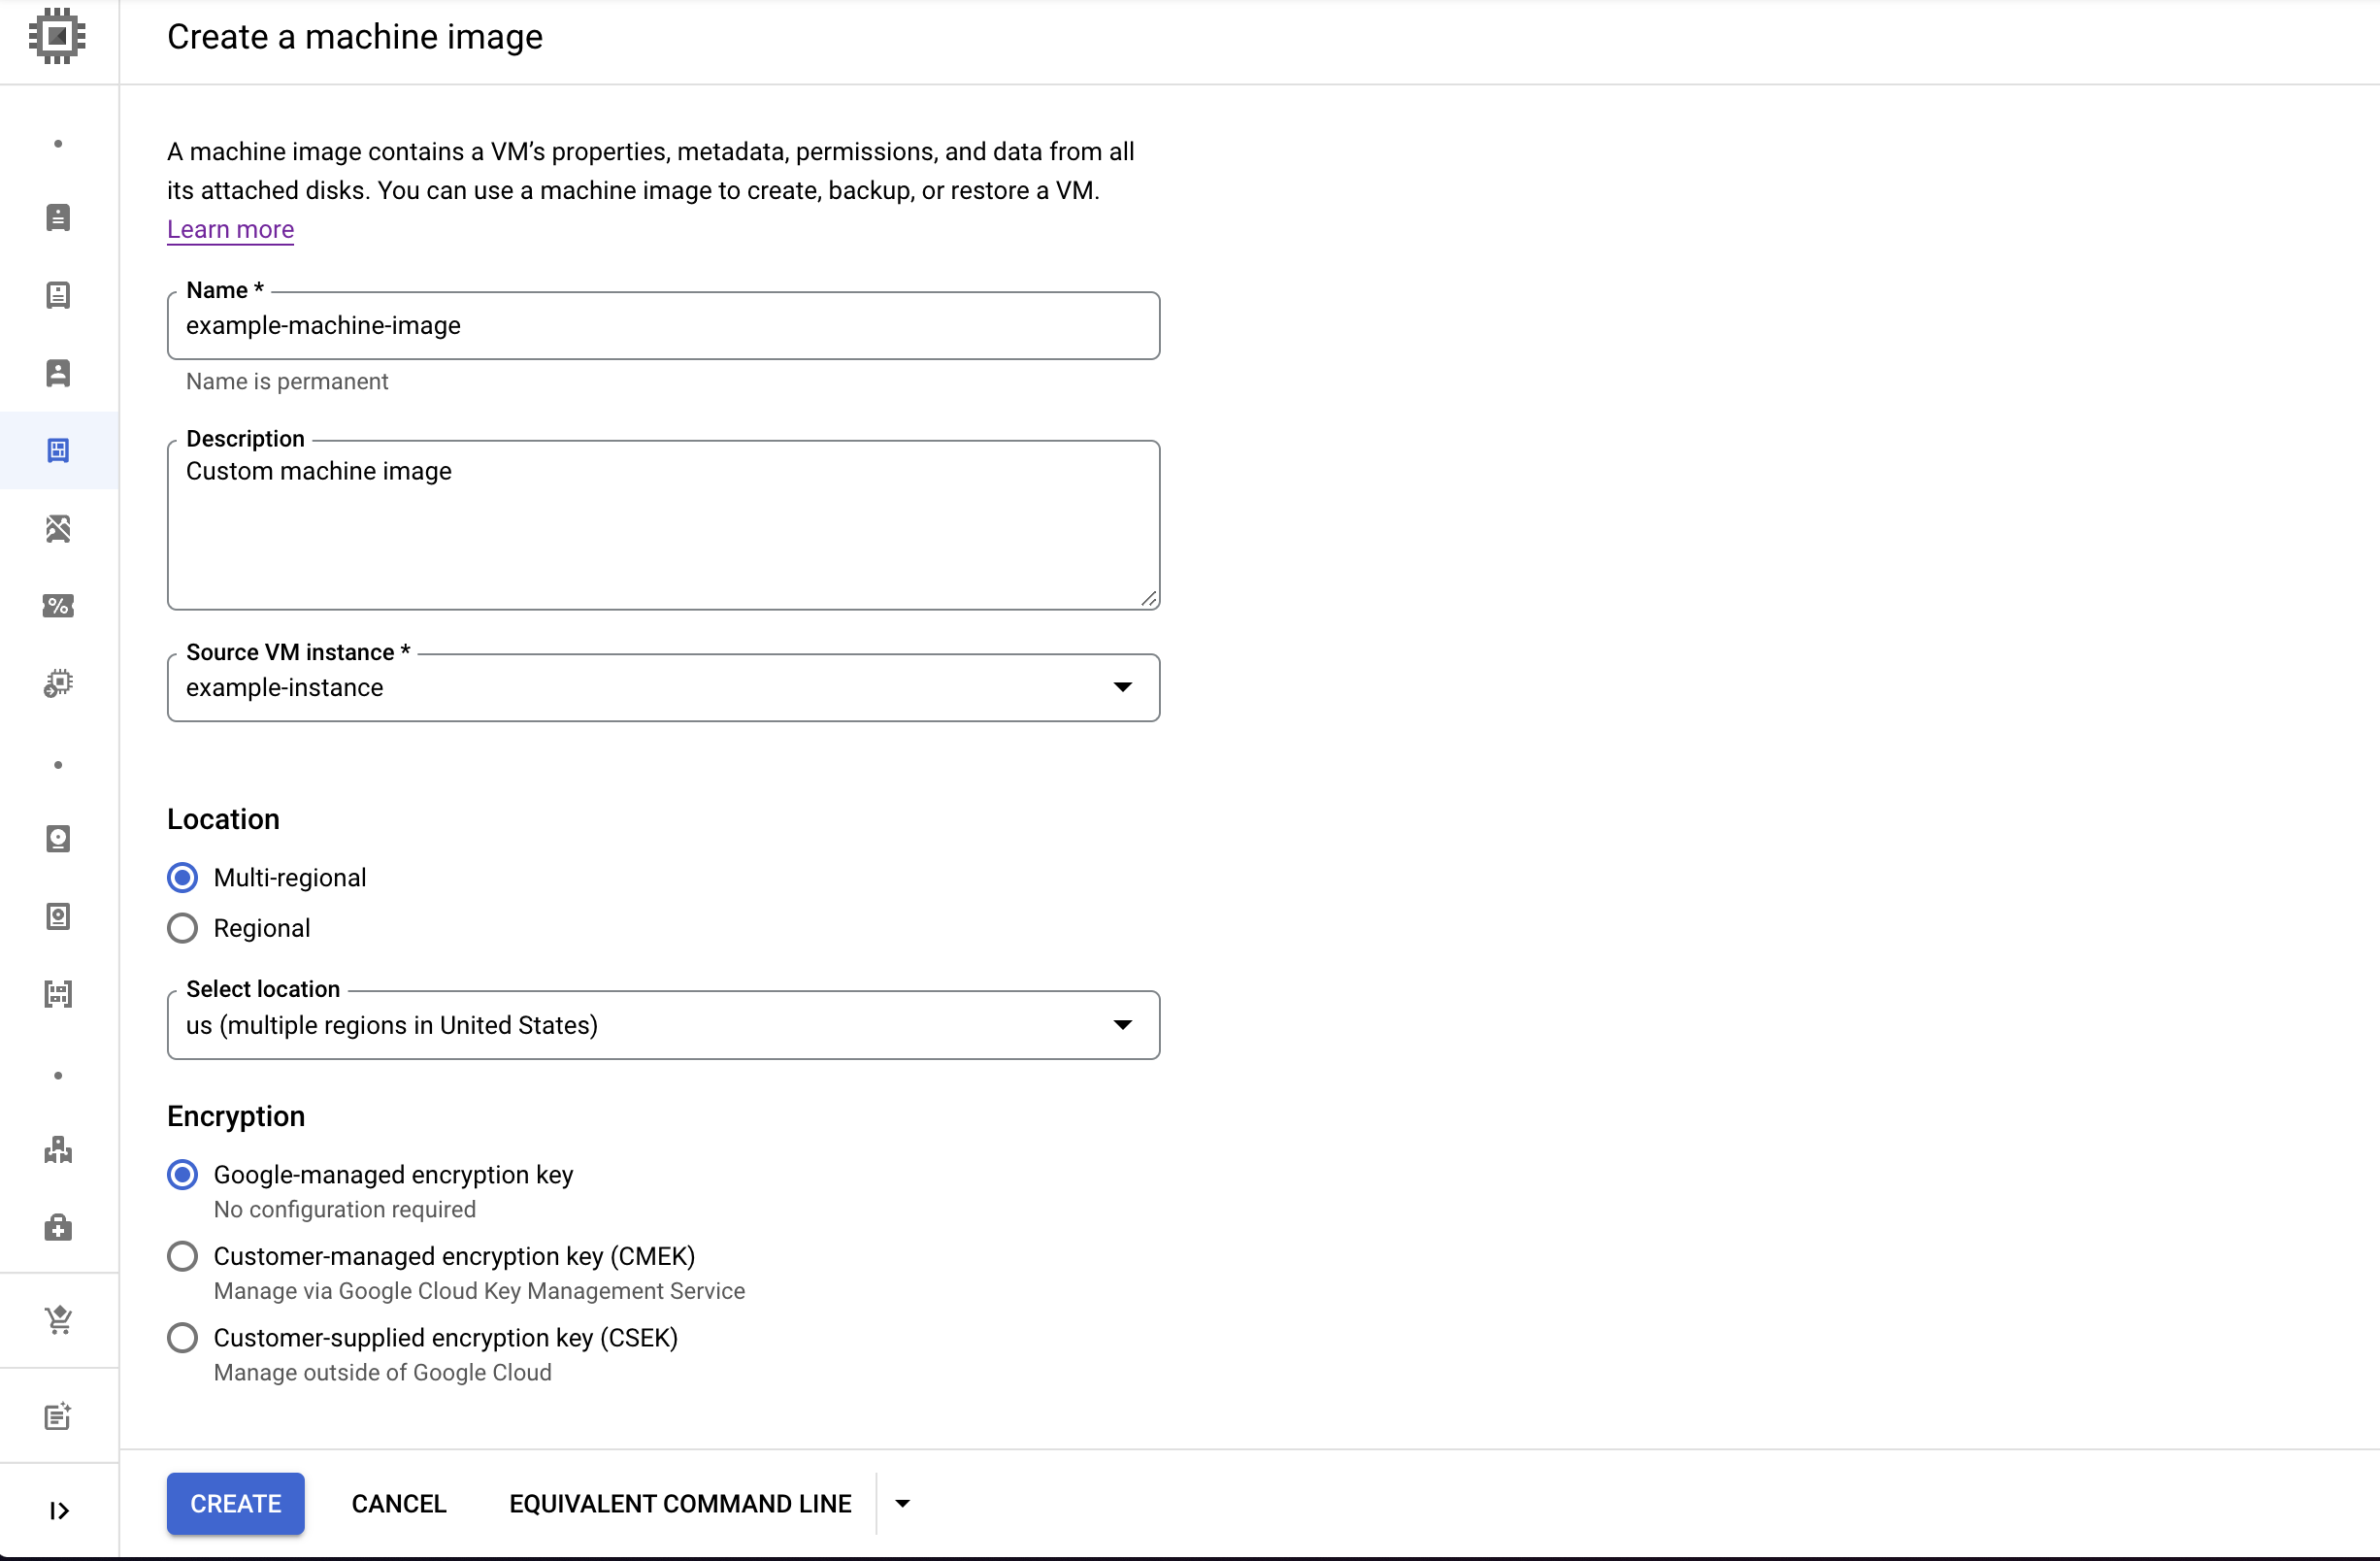The width and height of the screenshot is (2380, 1561).
Task: Click the chip-with-arrow migrate icon in sidebar
Action: (58, 683)
